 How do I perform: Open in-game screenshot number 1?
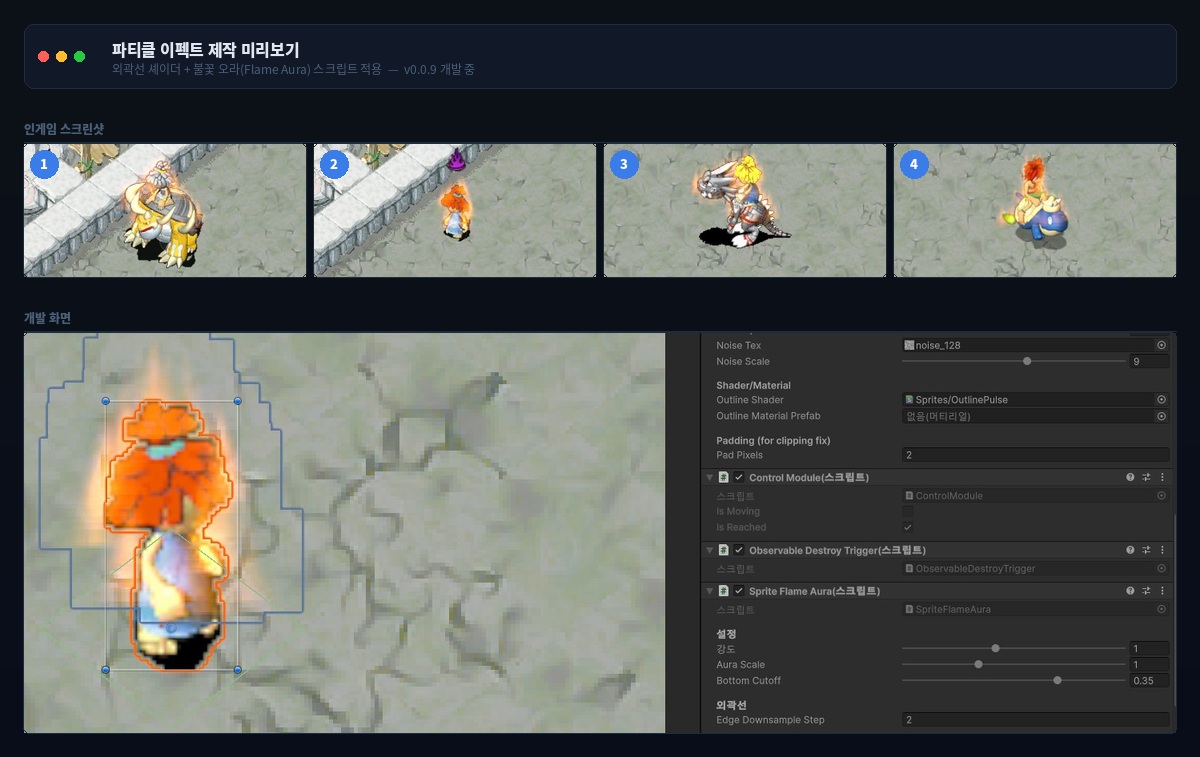pos(165,210)
